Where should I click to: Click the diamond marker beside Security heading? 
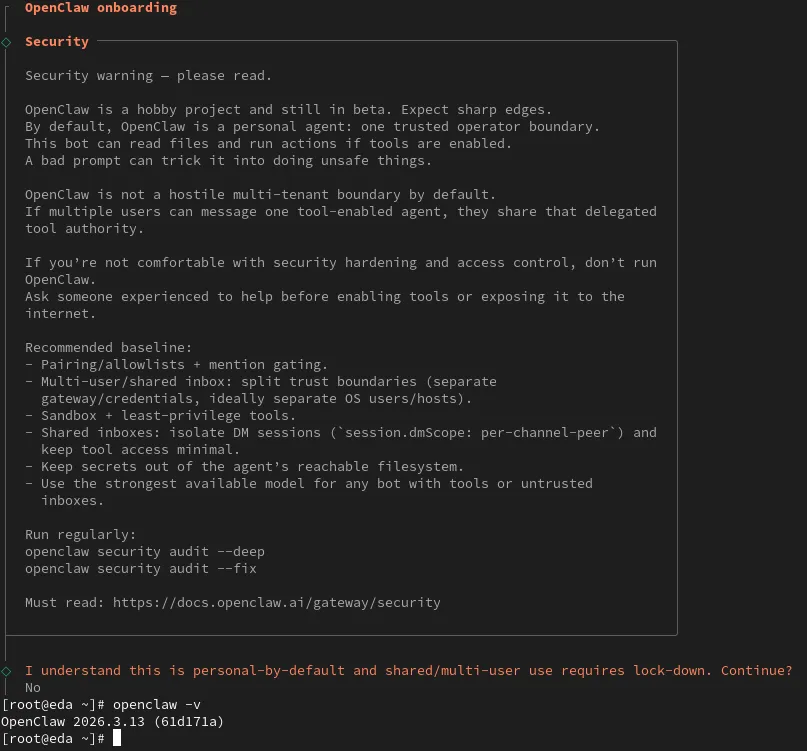(6, 42)
